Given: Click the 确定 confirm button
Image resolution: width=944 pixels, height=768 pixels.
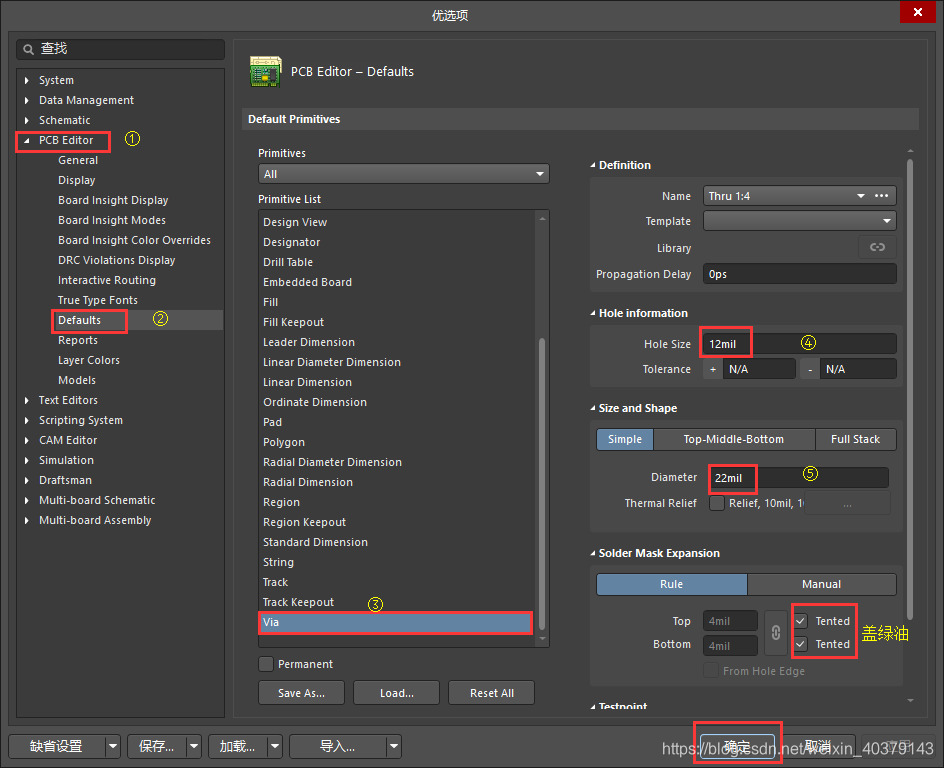Looking at the screenshot, I should point(737,746).
